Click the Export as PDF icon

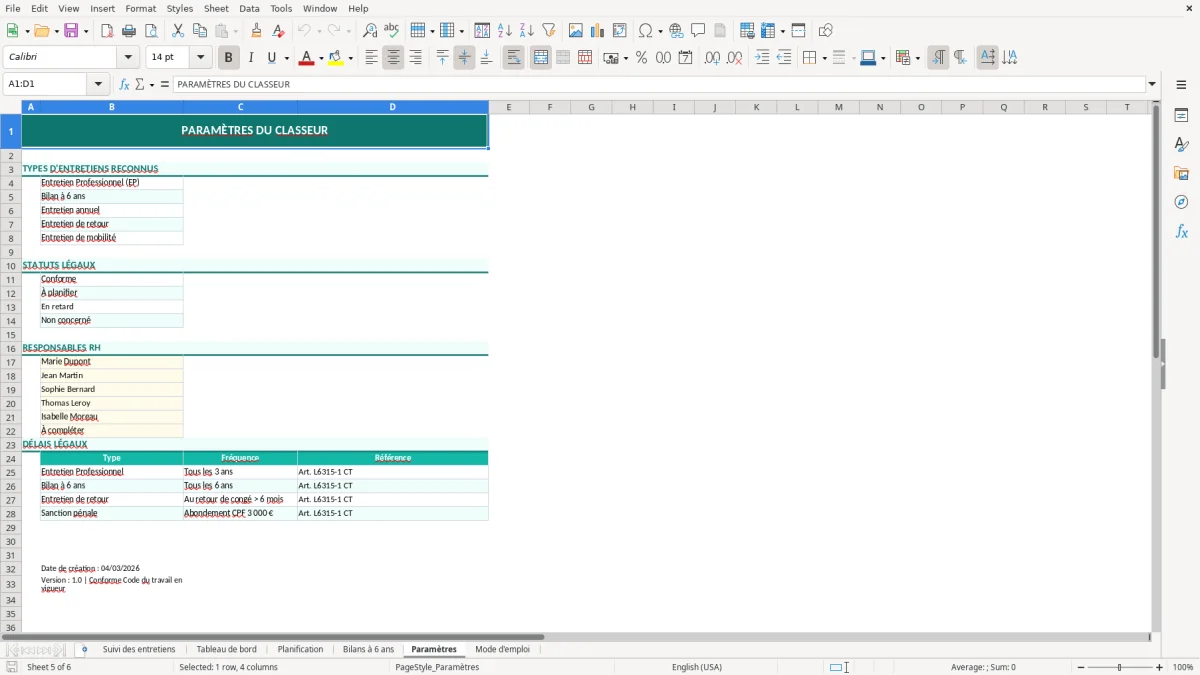point(107,31)
